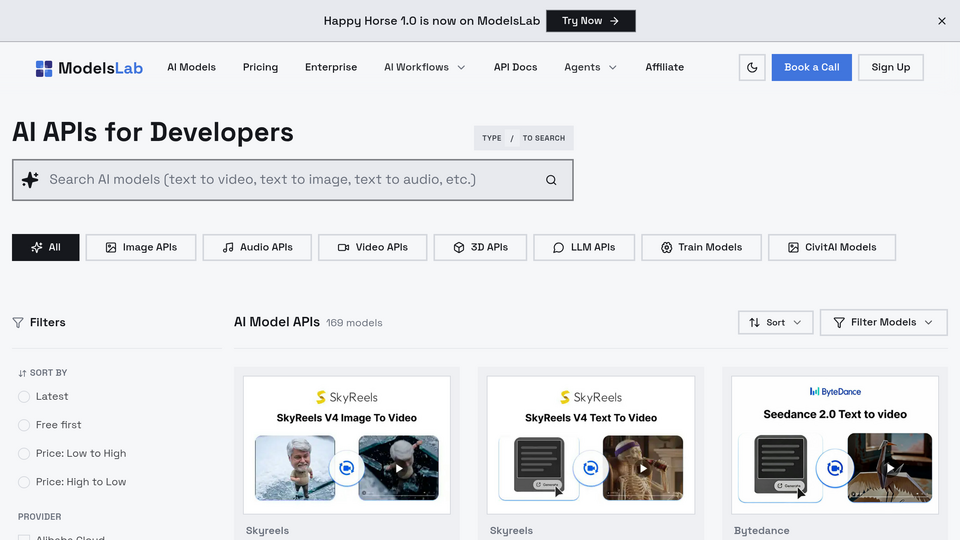Click the Skyreels provider label under Image To Video

[x=267, y=531]
